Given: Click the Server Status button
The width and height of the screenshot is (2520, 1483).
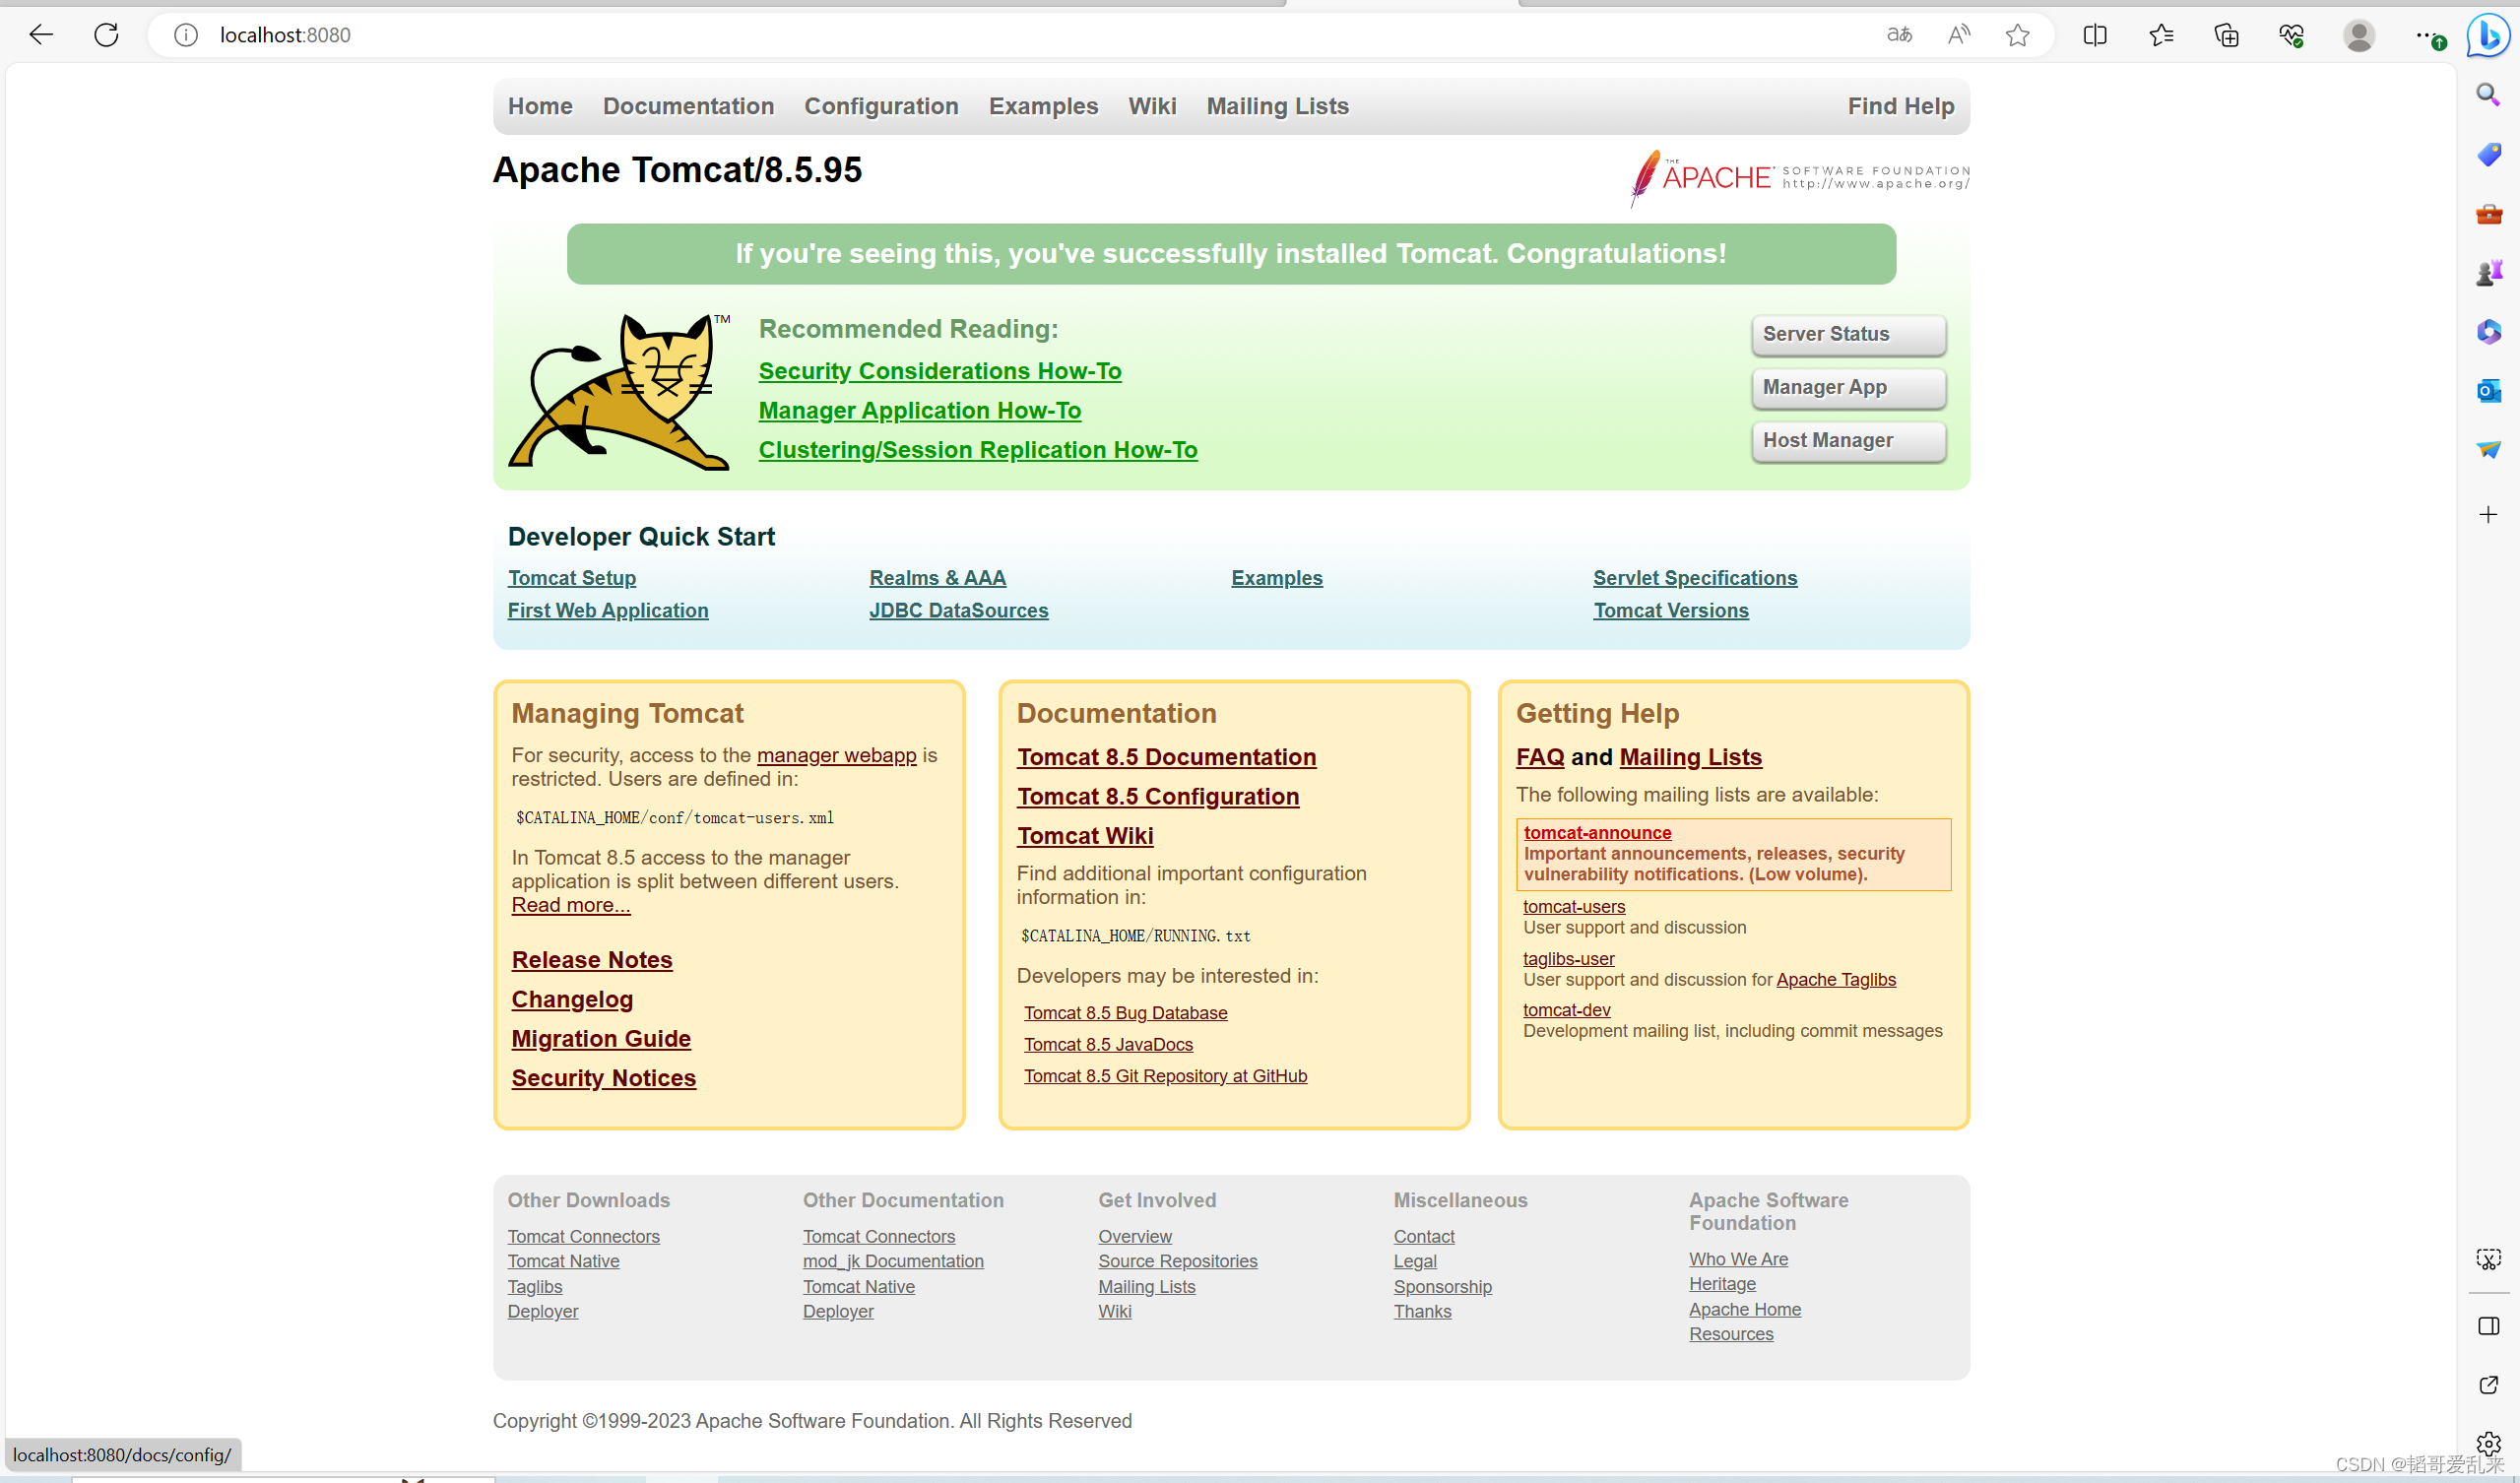Looking at the screenshot, I should 1847,334.
